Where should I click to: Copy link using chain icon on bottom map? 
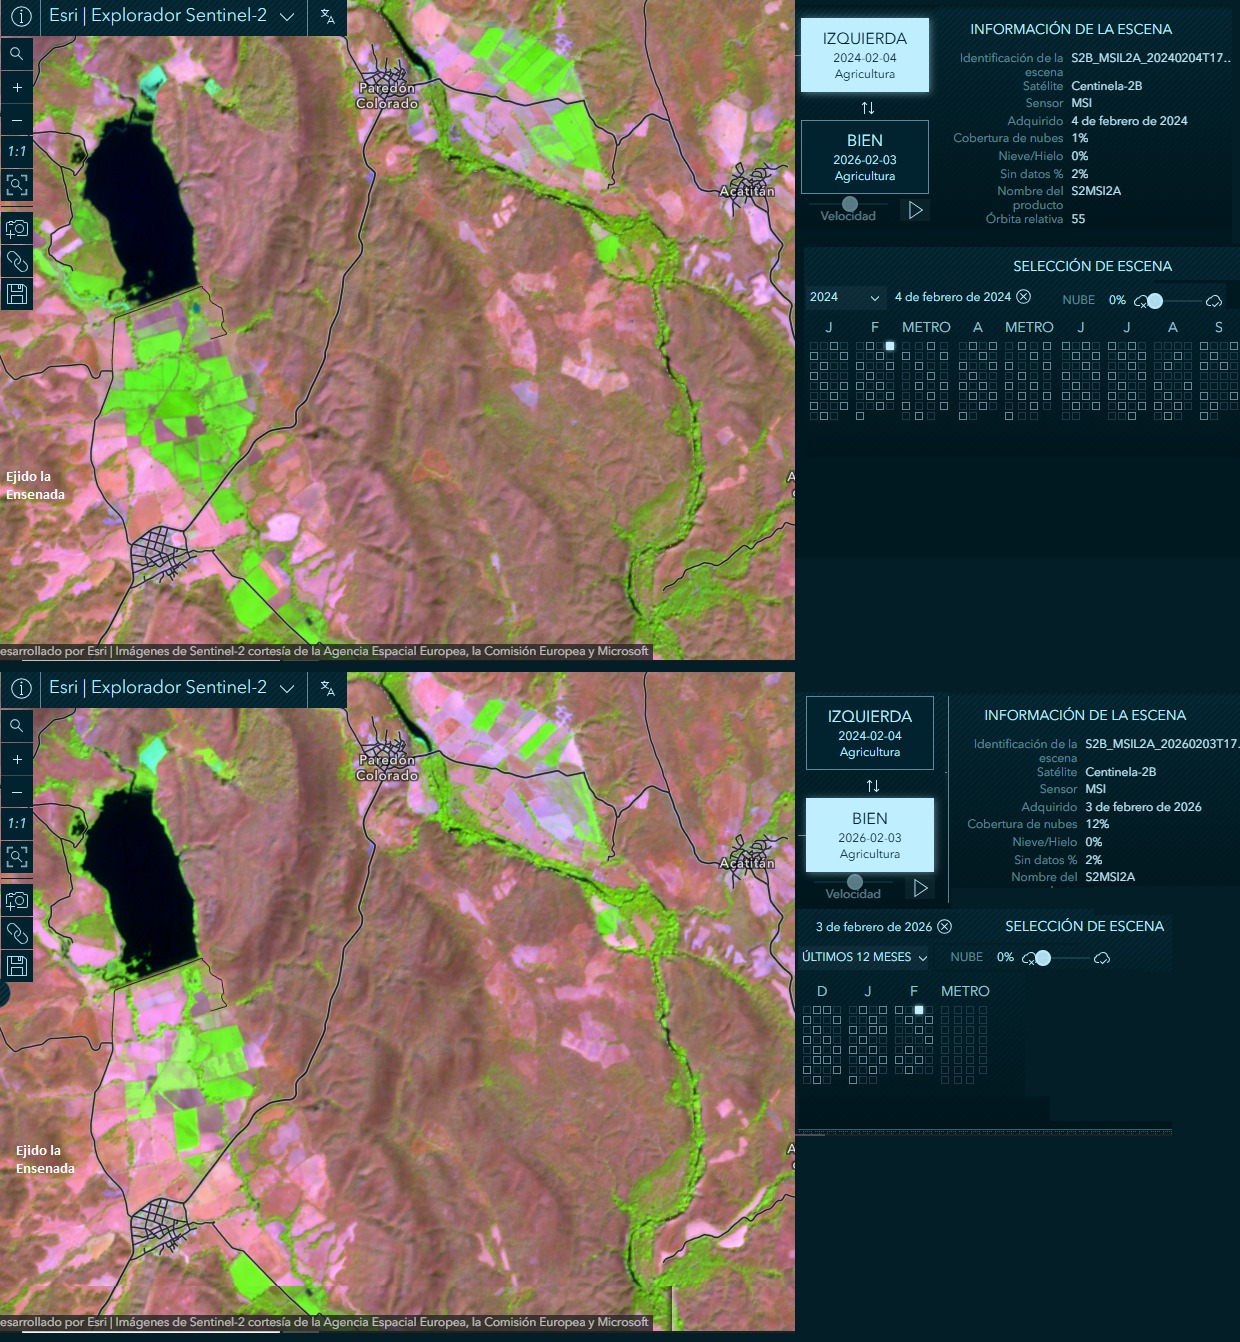click(x=17, y=933)
